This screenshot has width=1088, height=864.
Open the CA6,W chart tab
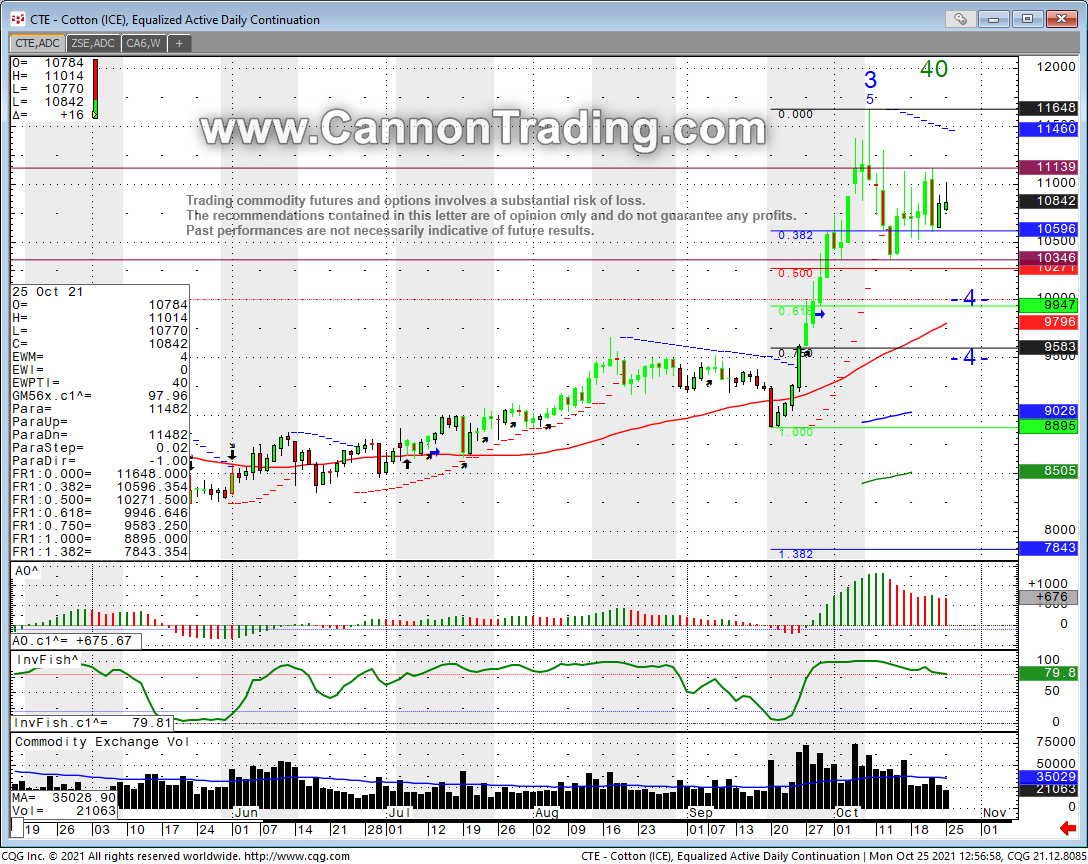click(x=144, y=43)
